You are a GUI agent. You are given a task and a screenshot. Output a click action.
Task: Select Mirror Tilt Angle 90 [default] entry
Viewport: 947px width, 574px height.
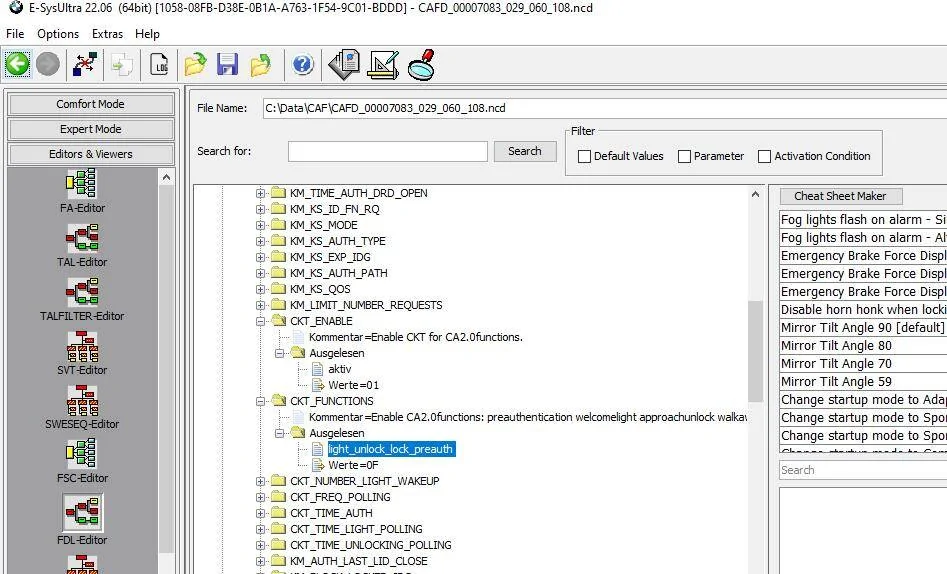tap(863, 327)
